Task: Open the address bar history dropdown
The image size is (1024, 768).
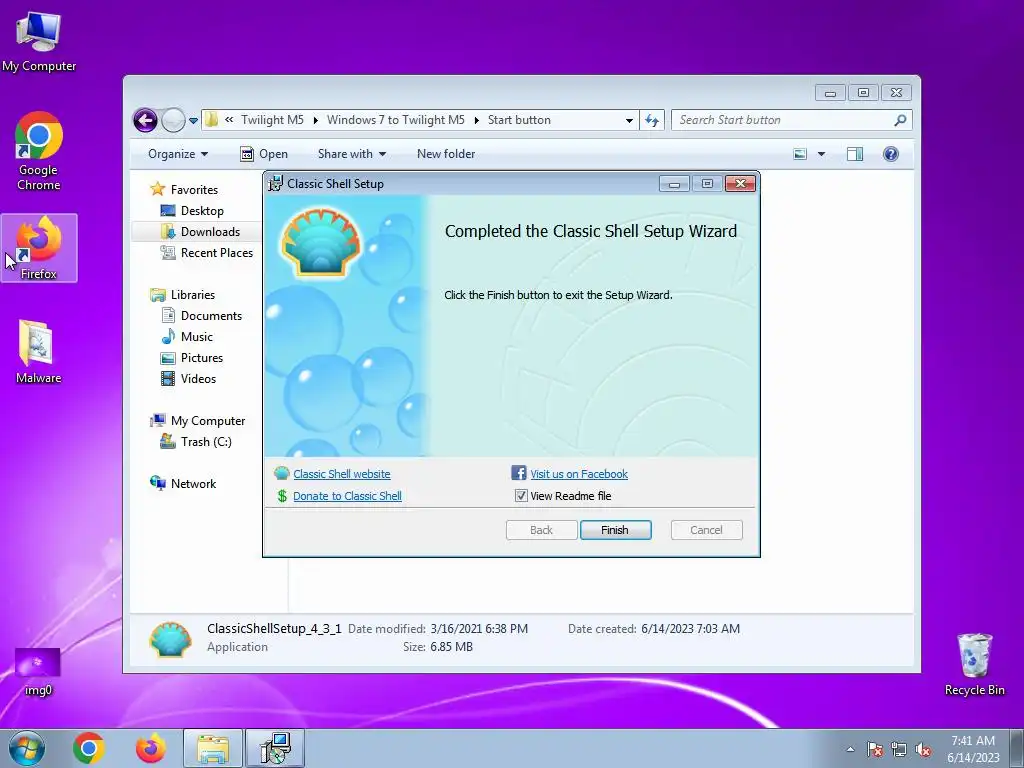Action: (x=629, y=120)
